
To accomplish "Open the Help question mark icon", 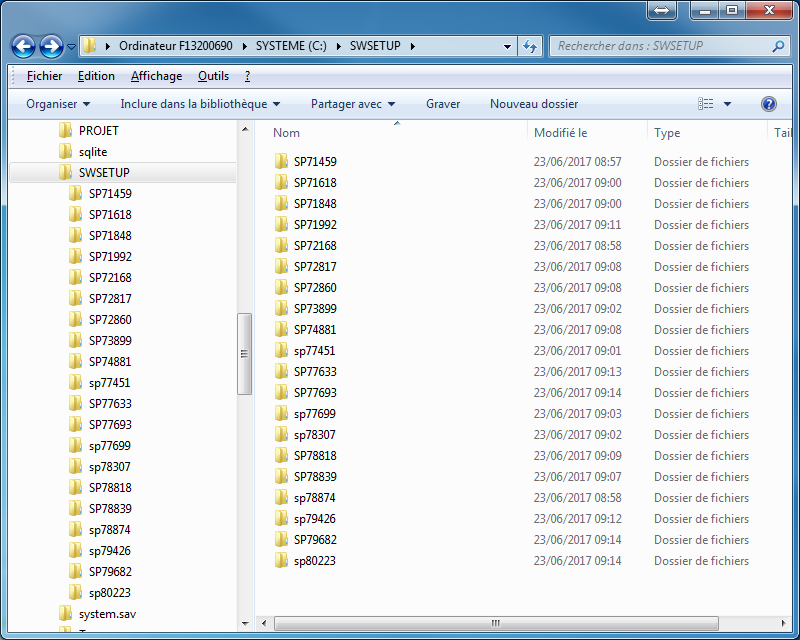I will (768, 104).
